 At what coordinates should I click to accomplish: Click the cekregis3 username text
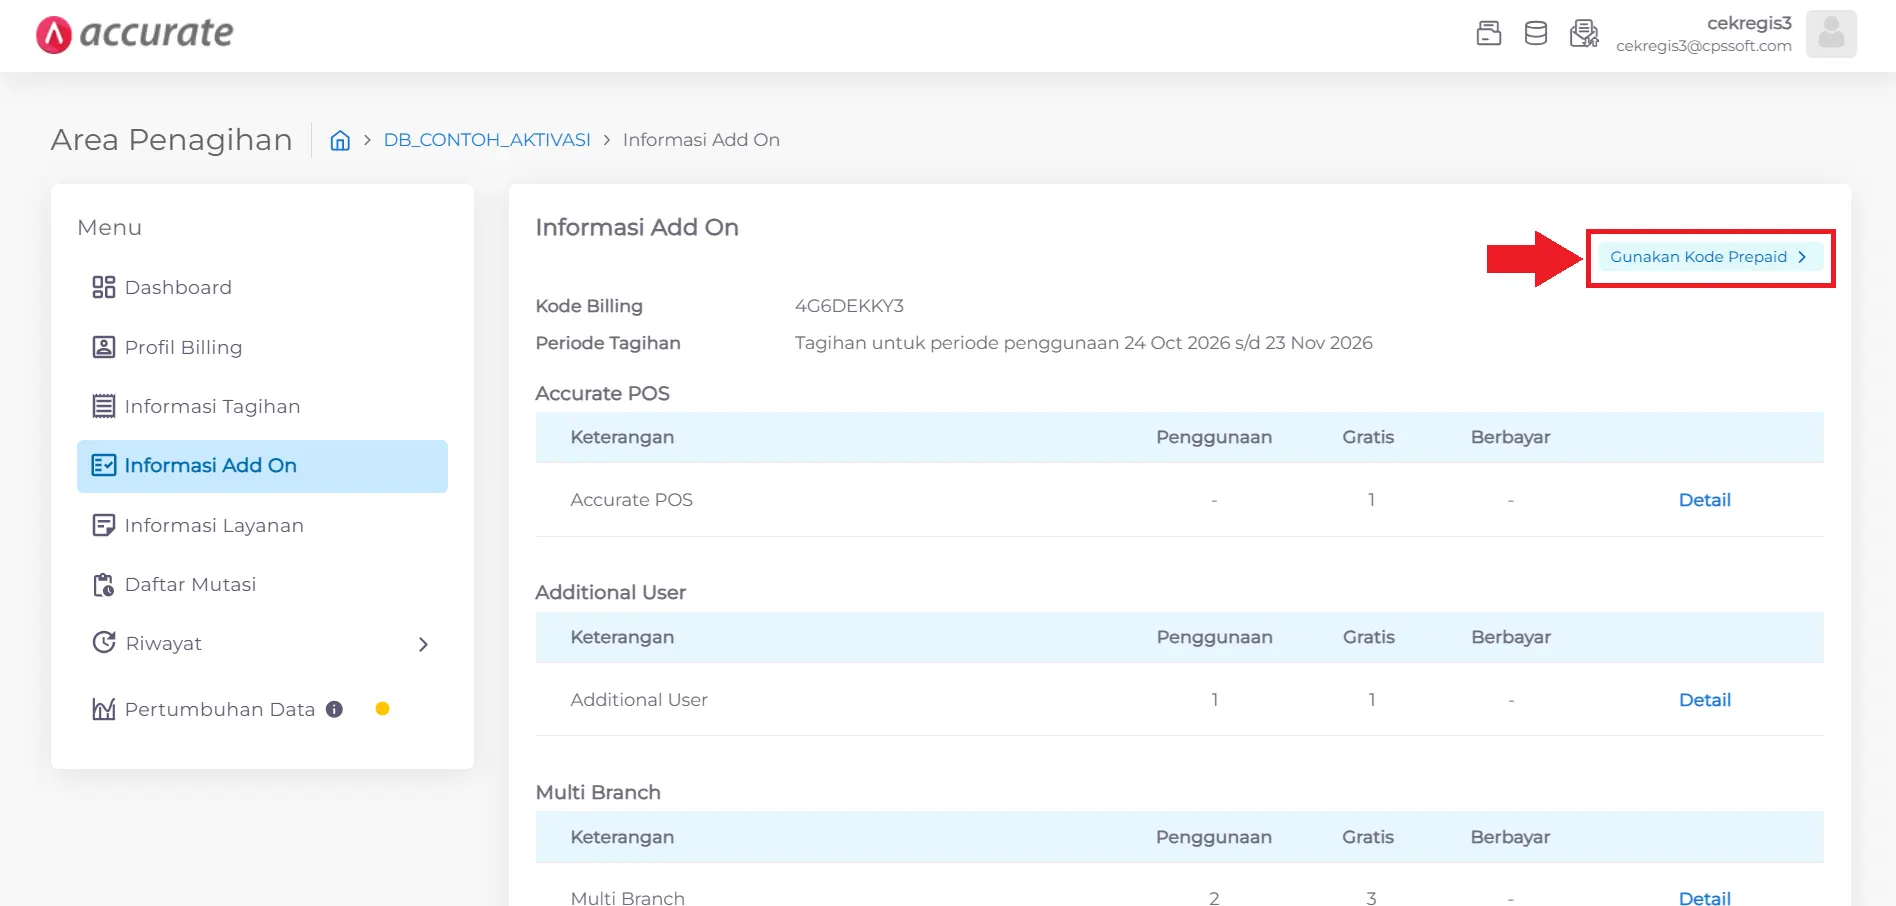coord(1749,23)
